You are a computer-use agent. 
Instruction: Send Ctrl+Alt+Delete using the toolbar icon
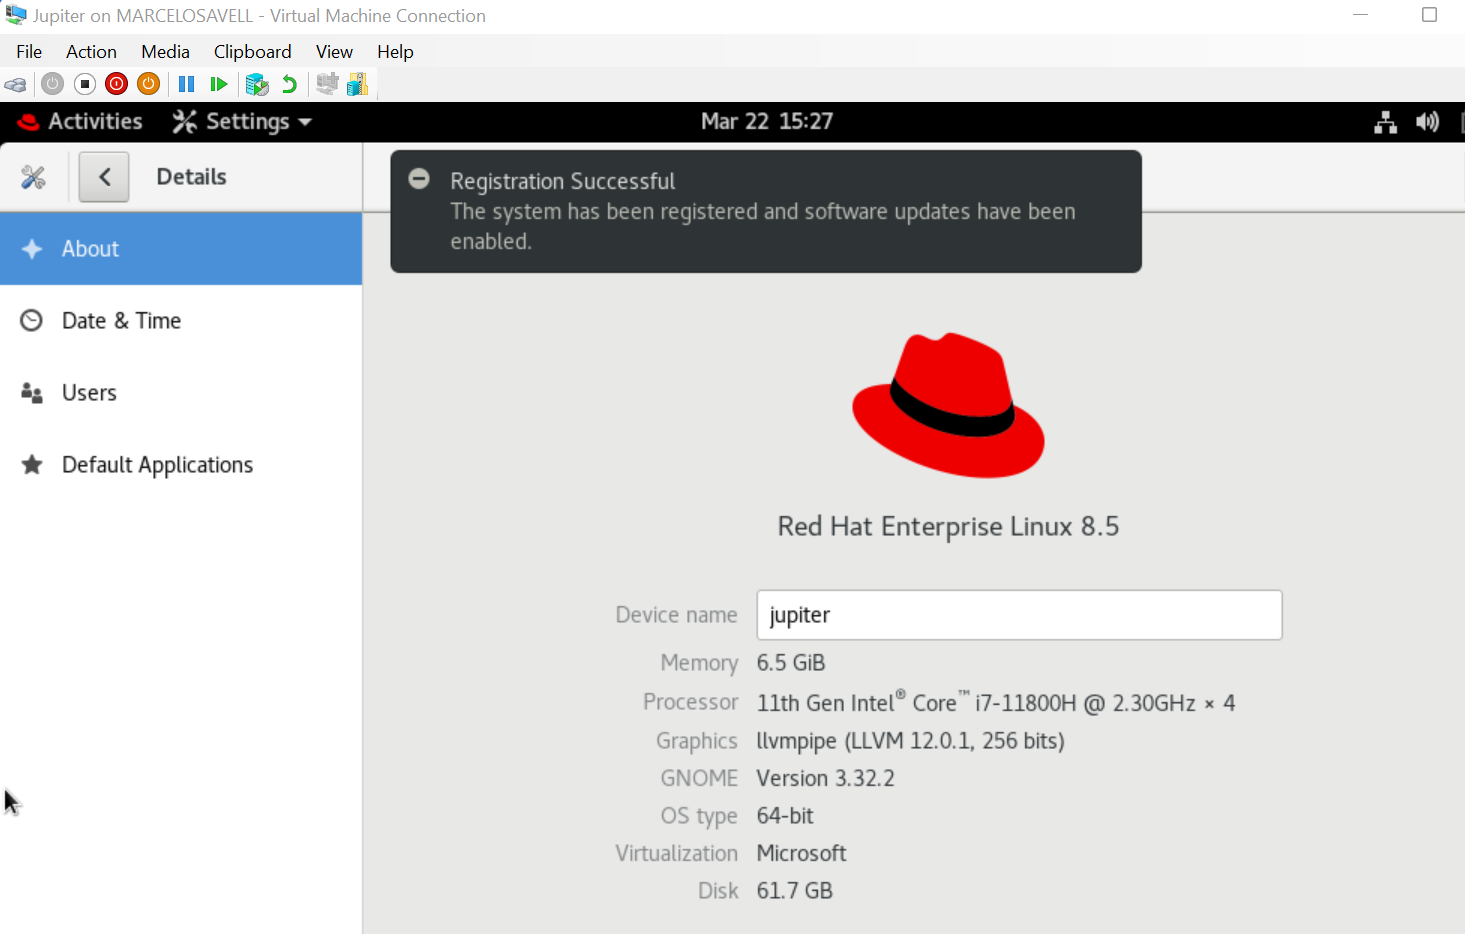pyautogui.click(x=16, y=85)
